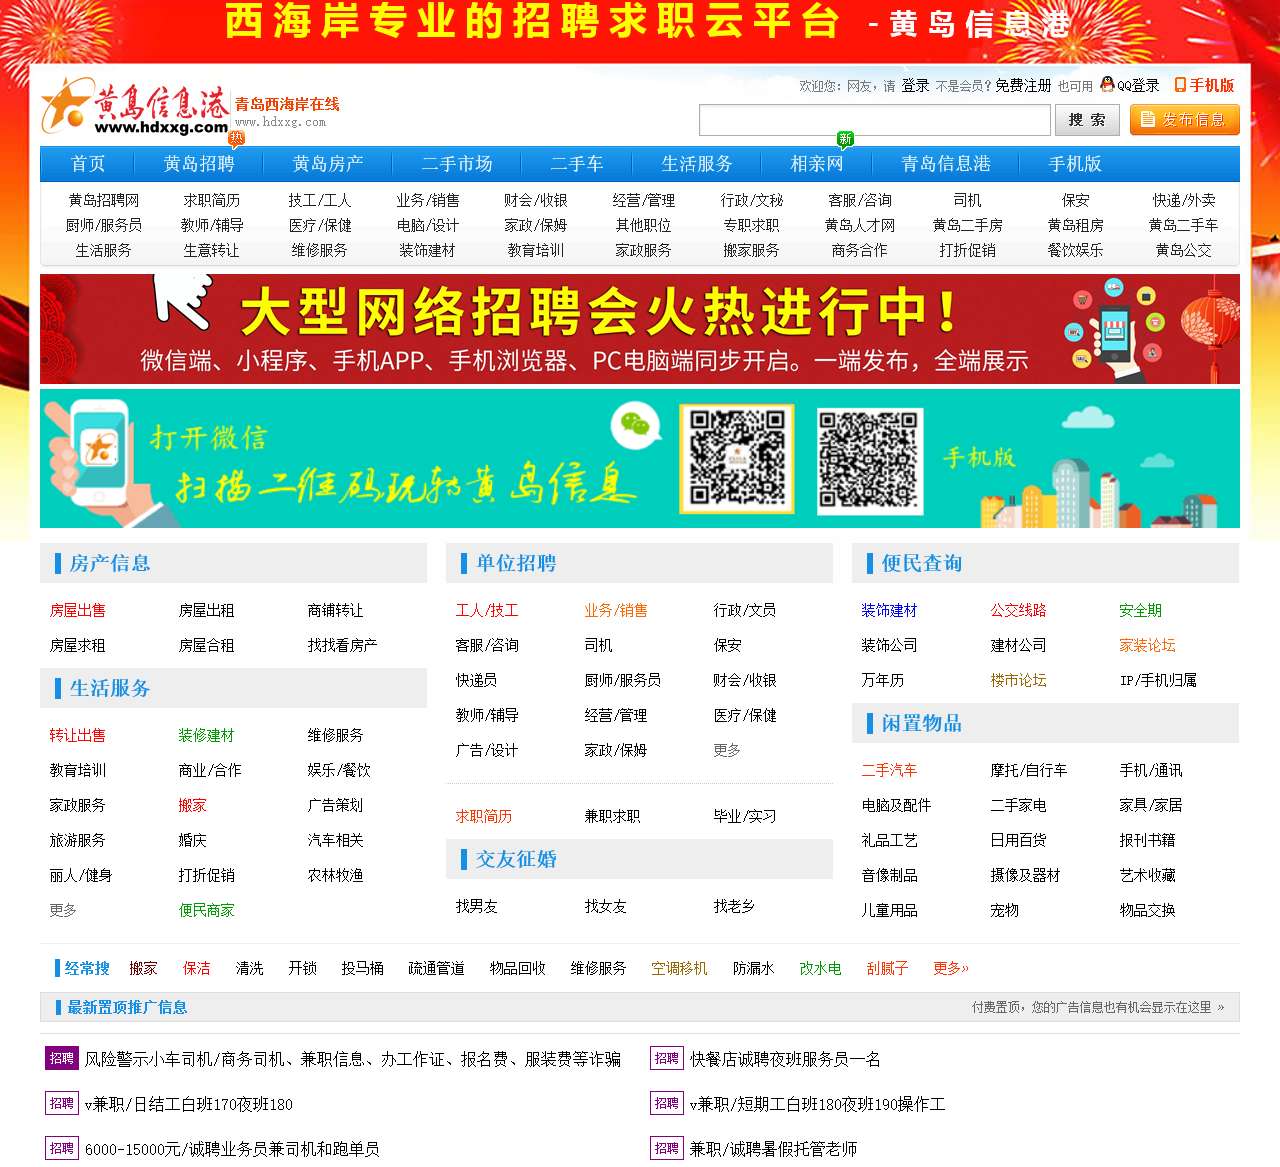Select 房屋出售 under 房产信息
The image size is (1280, 1167).
pos(77,610)
